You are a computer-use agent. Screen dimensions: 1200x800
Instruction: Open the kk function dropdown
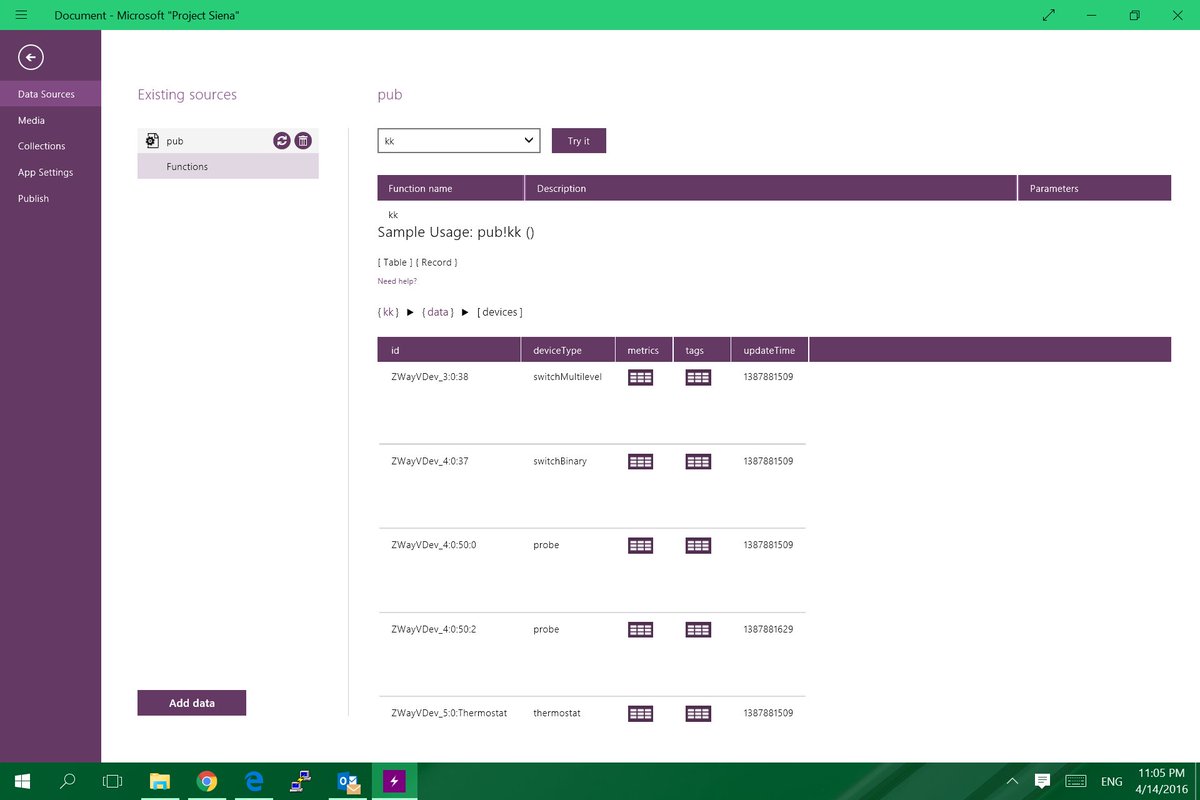point(459,141)
